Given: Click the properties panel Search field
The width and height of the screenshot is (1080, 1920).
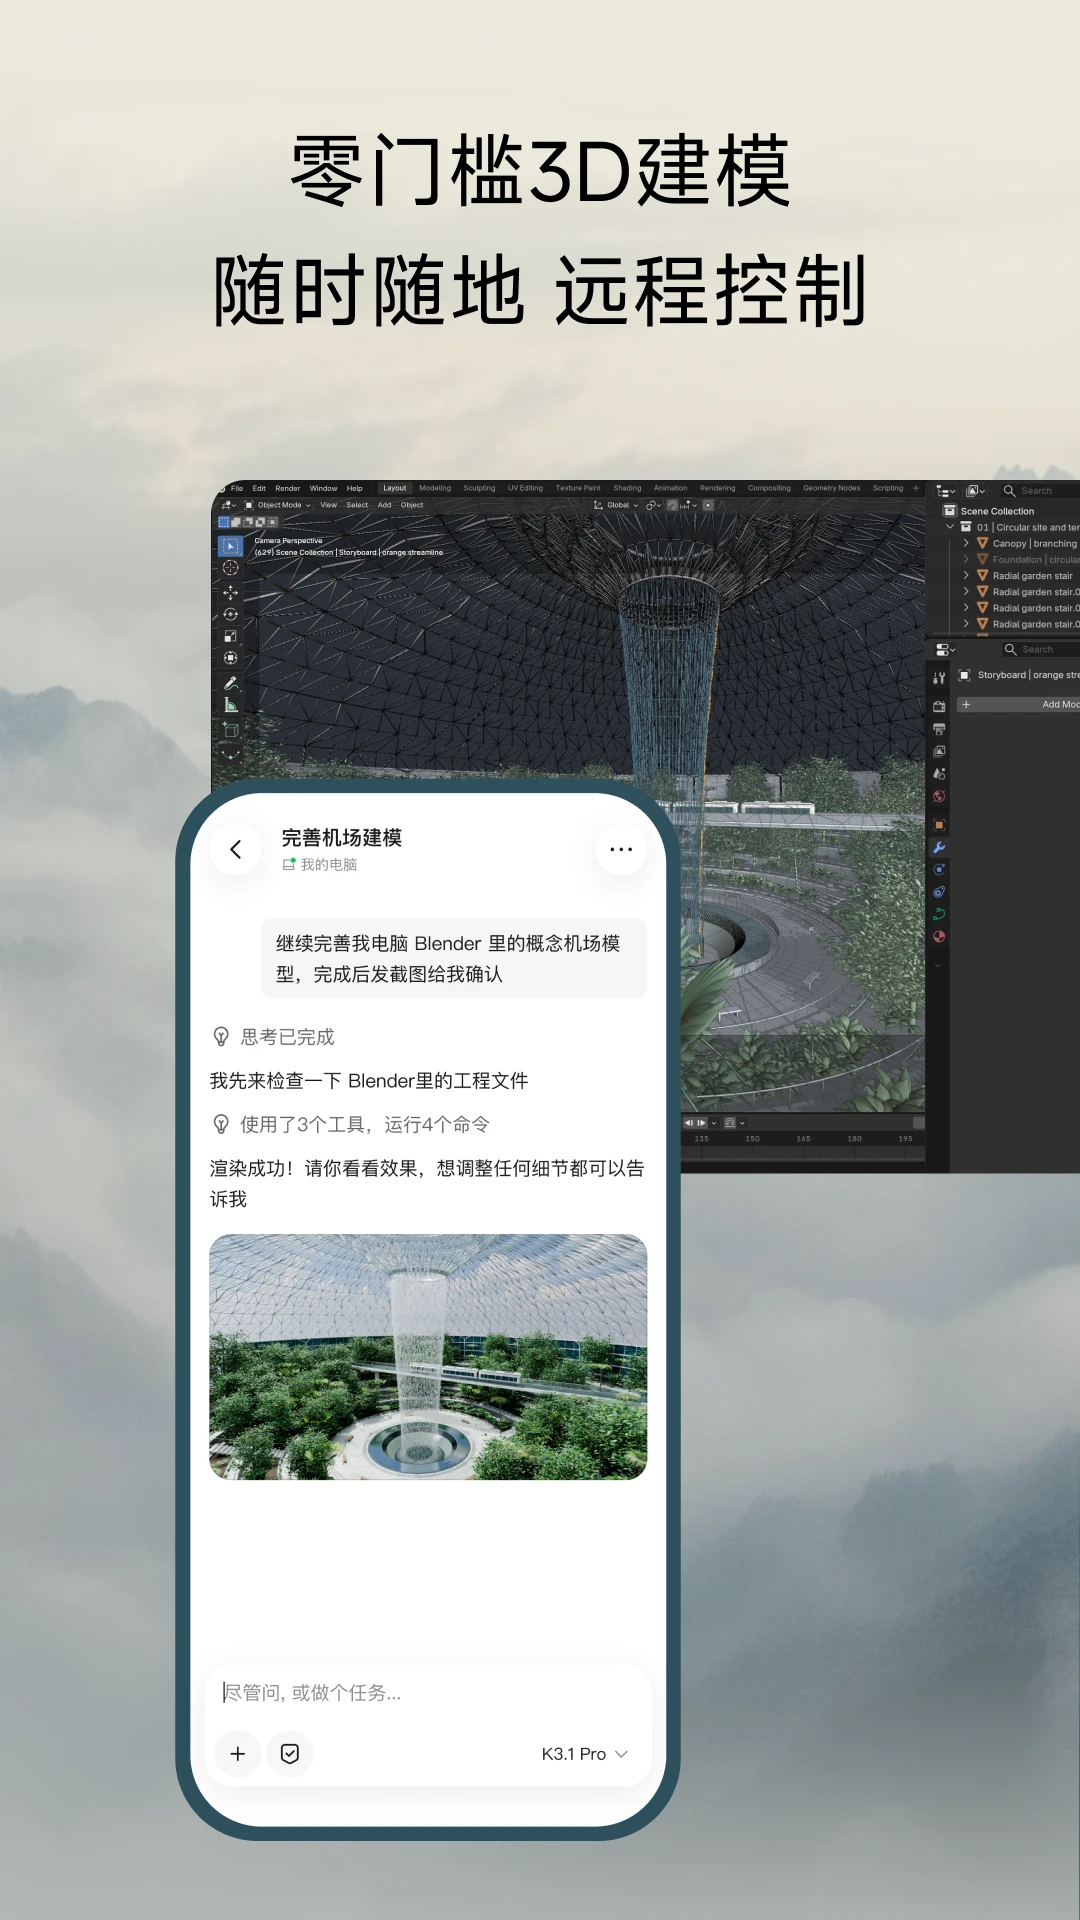Looking at the screenshot, I should pyautogui.click(x=1039, y=650).
